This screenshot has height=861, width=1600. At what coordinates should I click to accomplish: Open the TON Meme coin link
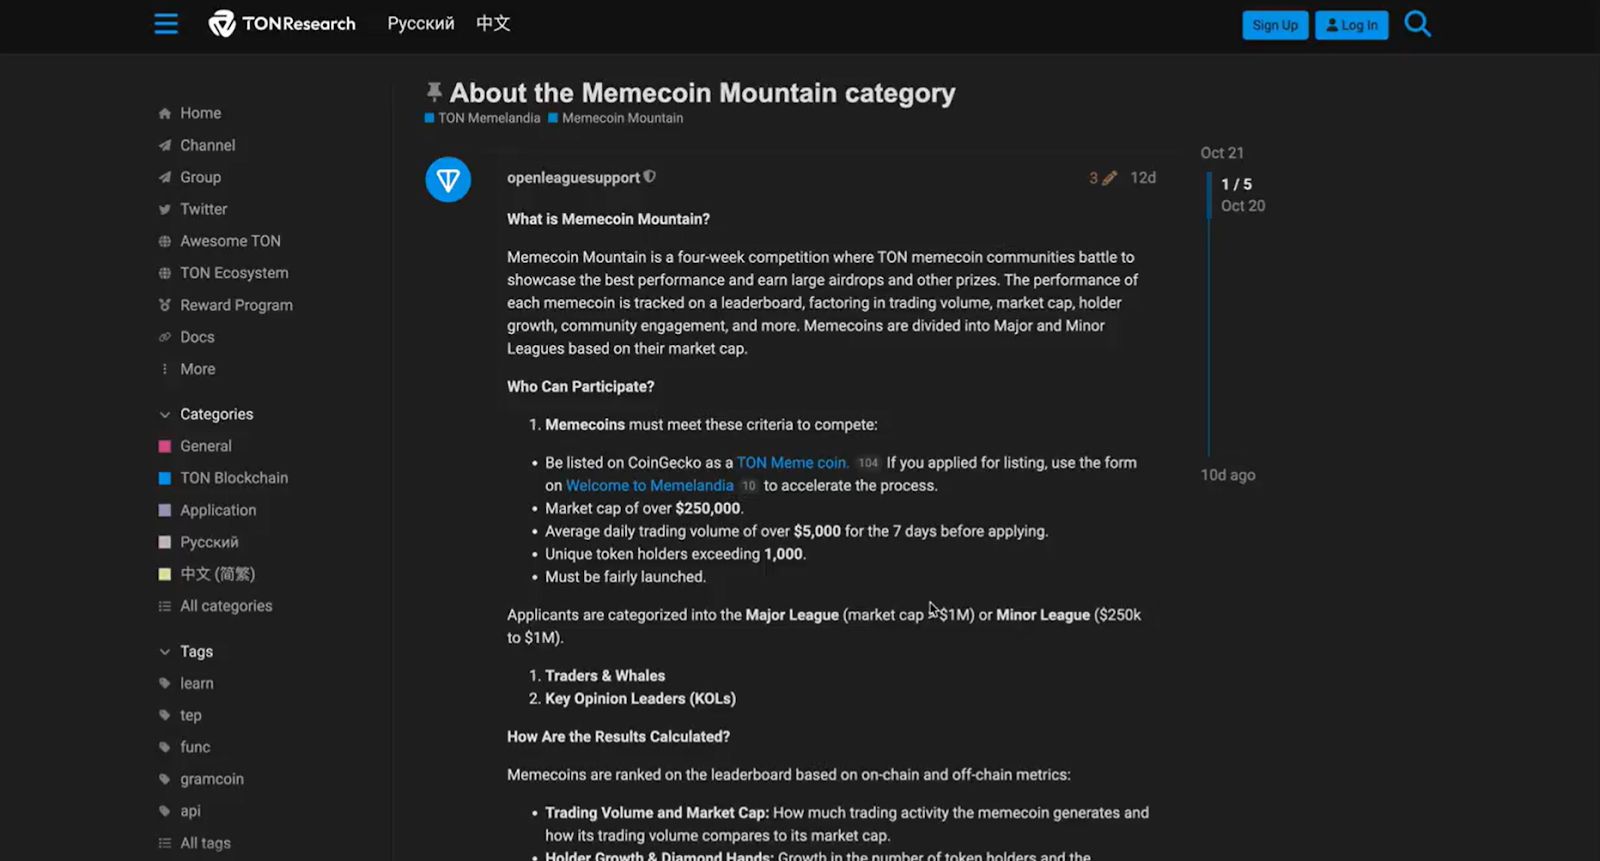[x=792, y=462]
